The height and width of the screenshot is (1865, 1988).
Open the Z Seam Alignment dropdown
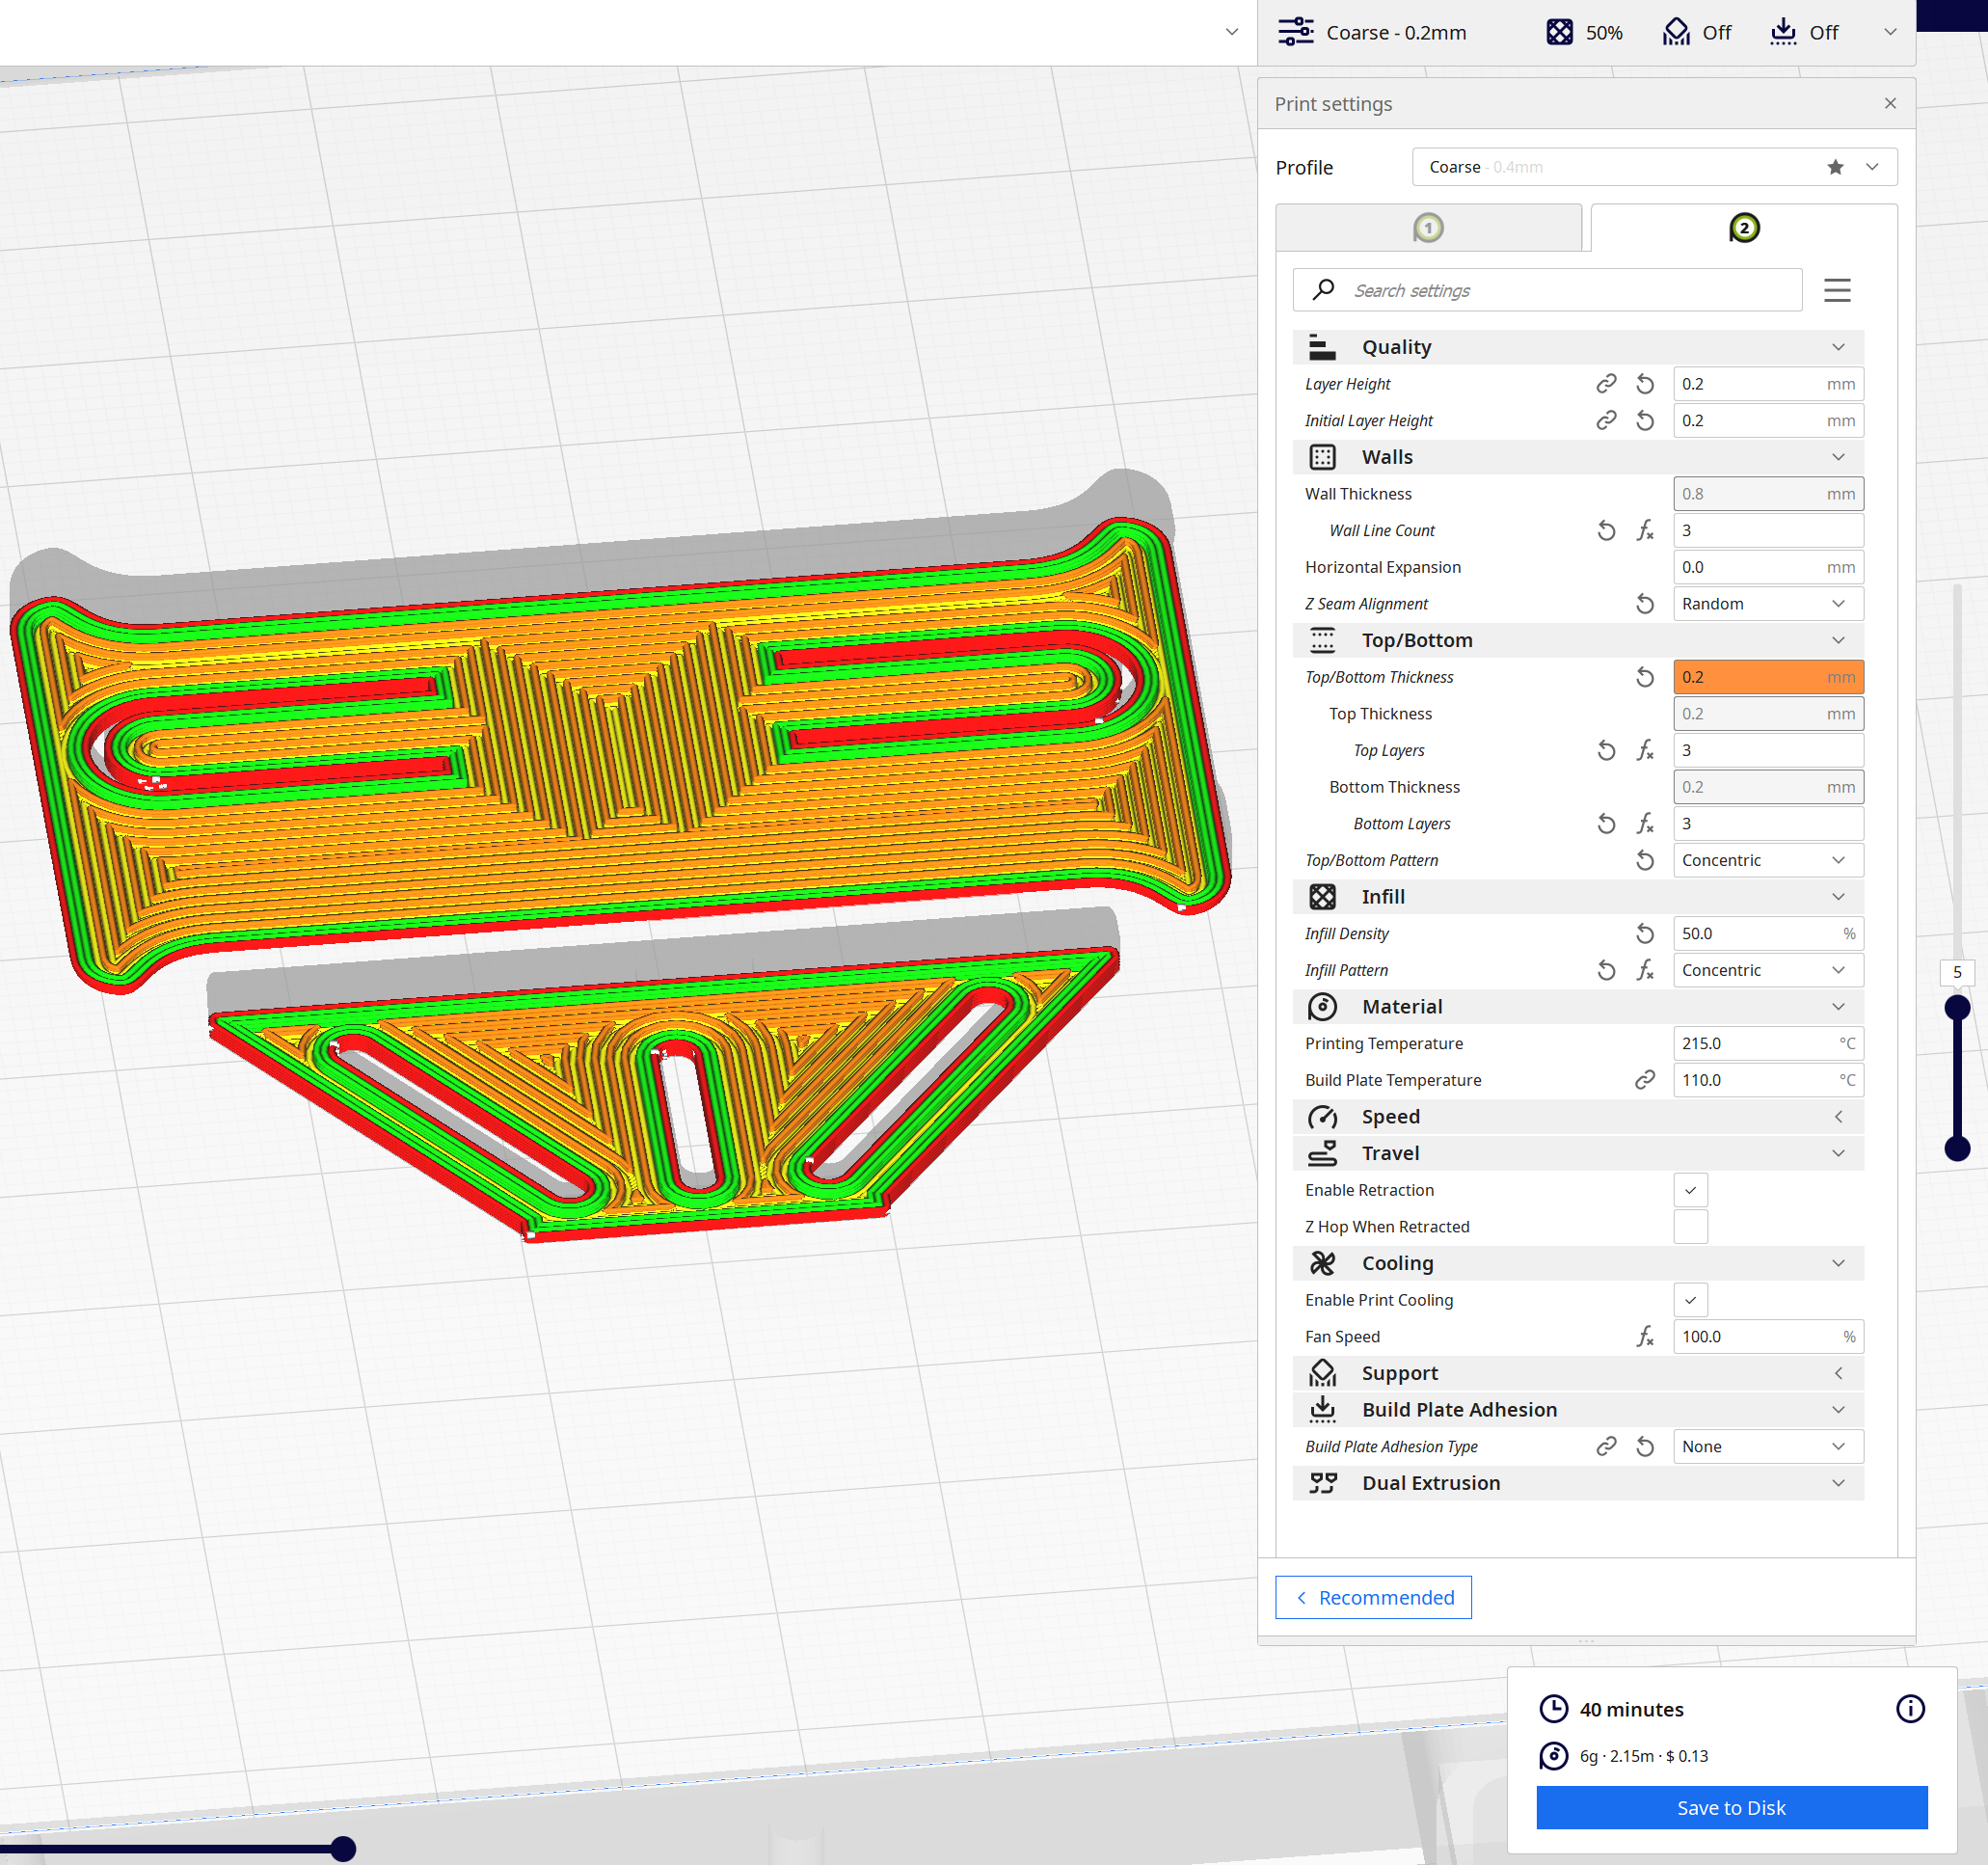[1766, 604]
